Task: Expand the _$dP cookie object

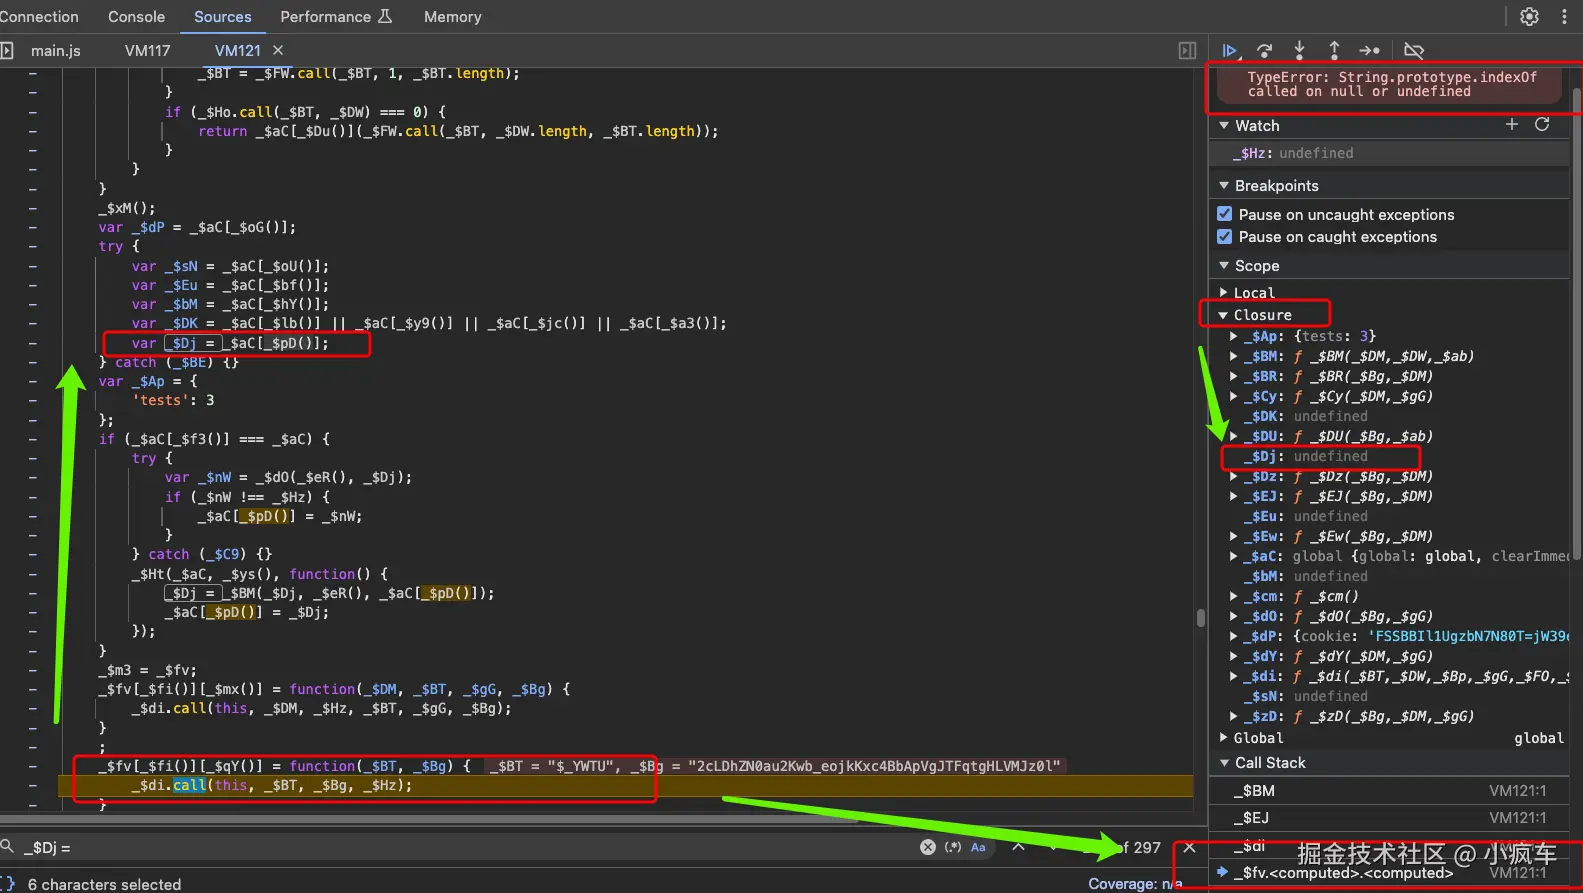Action: [x=1233, y=636]
